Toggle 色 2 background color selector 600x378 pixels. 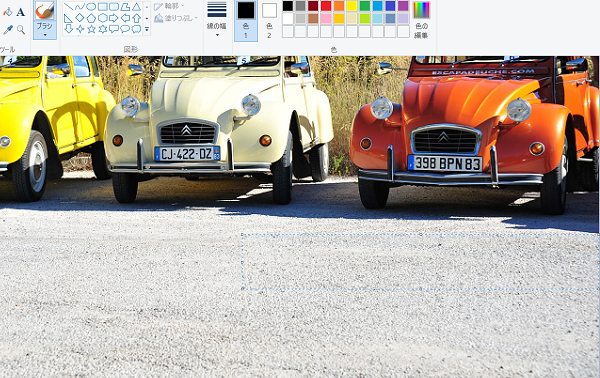point(269,21)
